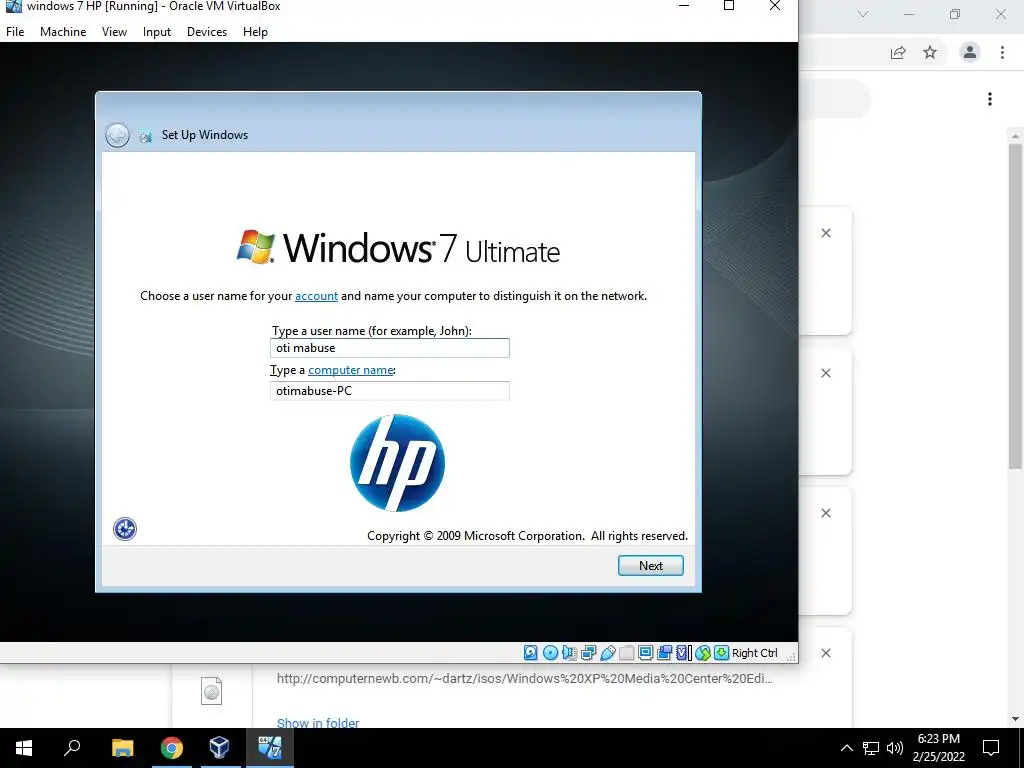The width and height of the screenshot is (1024, 768).
Task: Click the back arrow in Set Up Windows
Action: (x=118, y=135)
